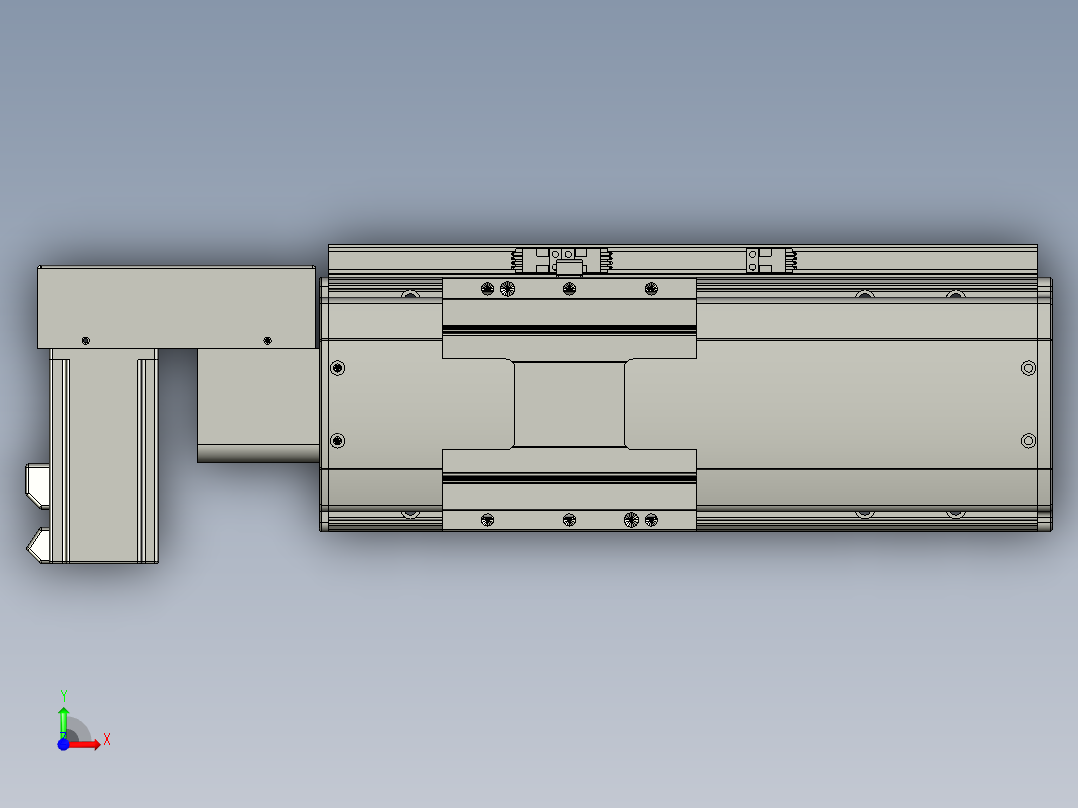The image size is (1078, 808).
Task: Select the right screw on the motor cover
Action: tap(267, 340)
